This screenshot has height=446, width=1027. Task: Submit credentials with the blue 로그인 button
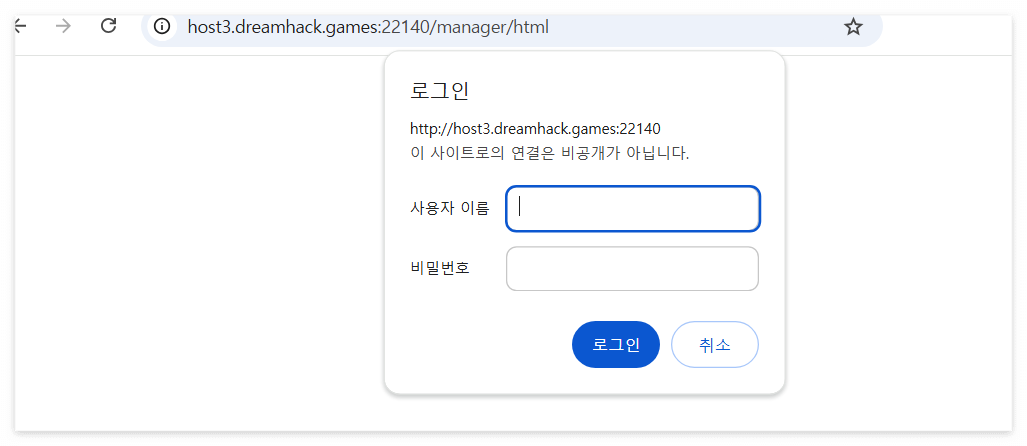tap(616, 344)
